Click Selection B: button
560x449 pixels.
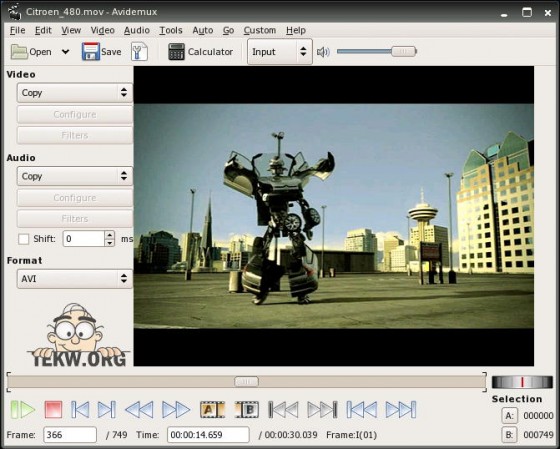pyautogui.click(x=510, y=435)
